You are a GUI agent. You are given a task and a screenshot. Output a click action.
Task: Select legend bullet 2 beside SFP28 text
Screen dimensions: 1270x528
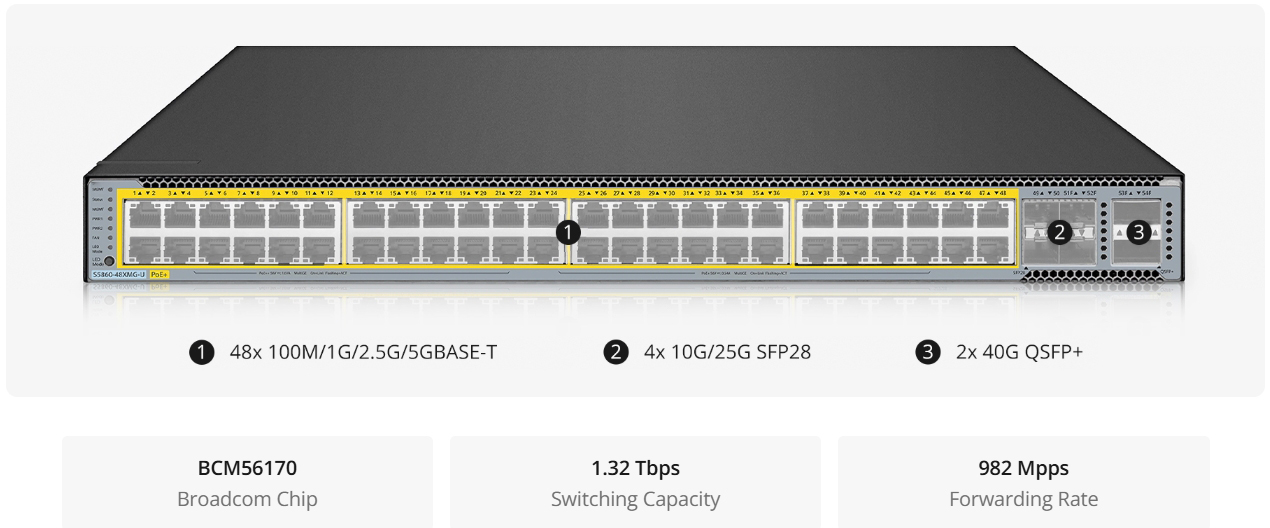614,353
